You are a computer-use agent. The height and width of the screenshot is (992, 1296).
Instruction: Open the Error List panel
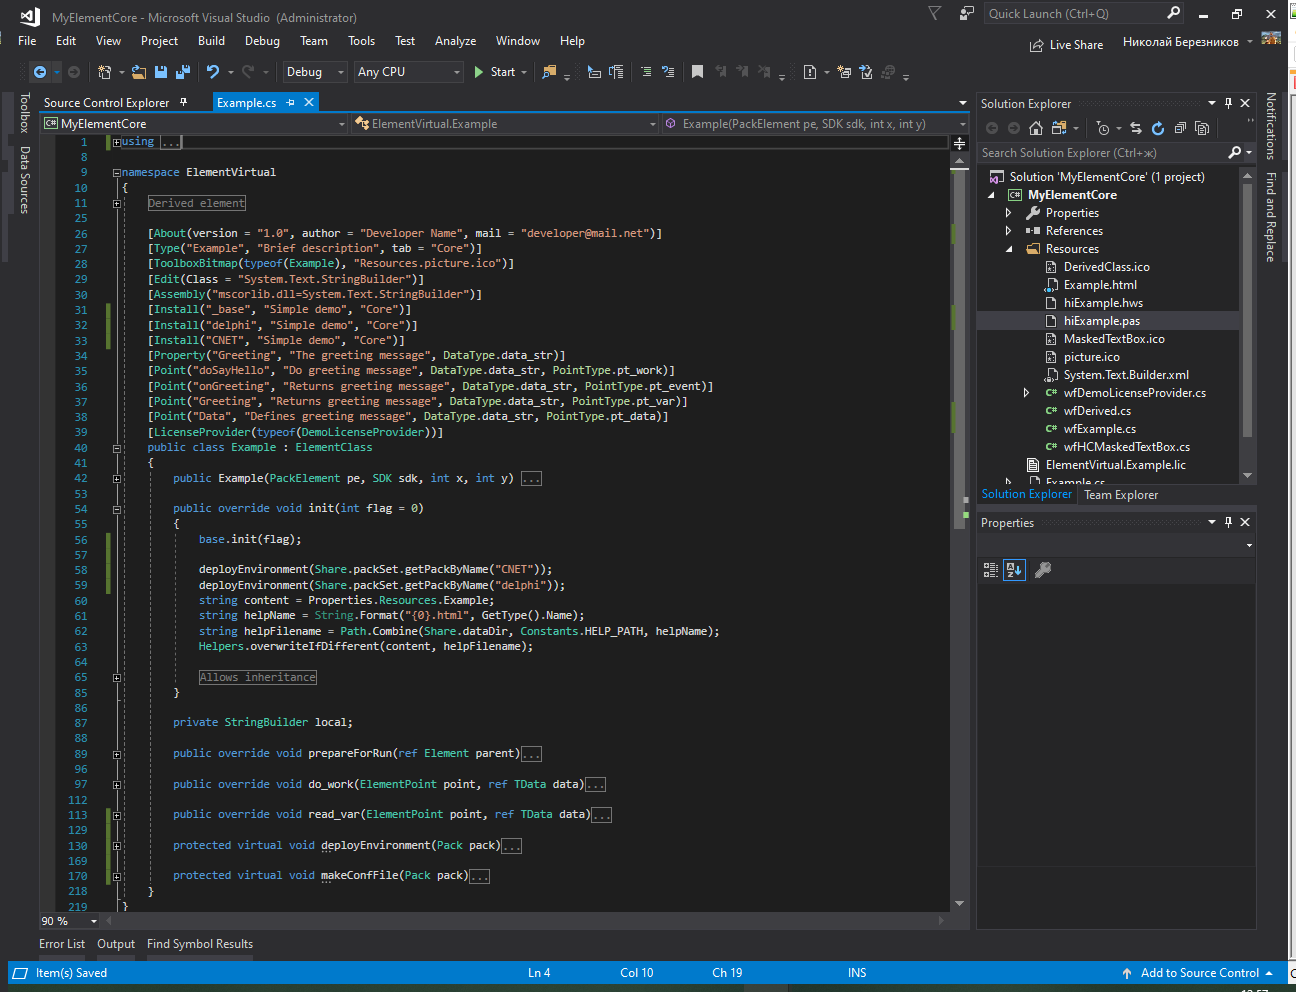[x=62, y=944]
